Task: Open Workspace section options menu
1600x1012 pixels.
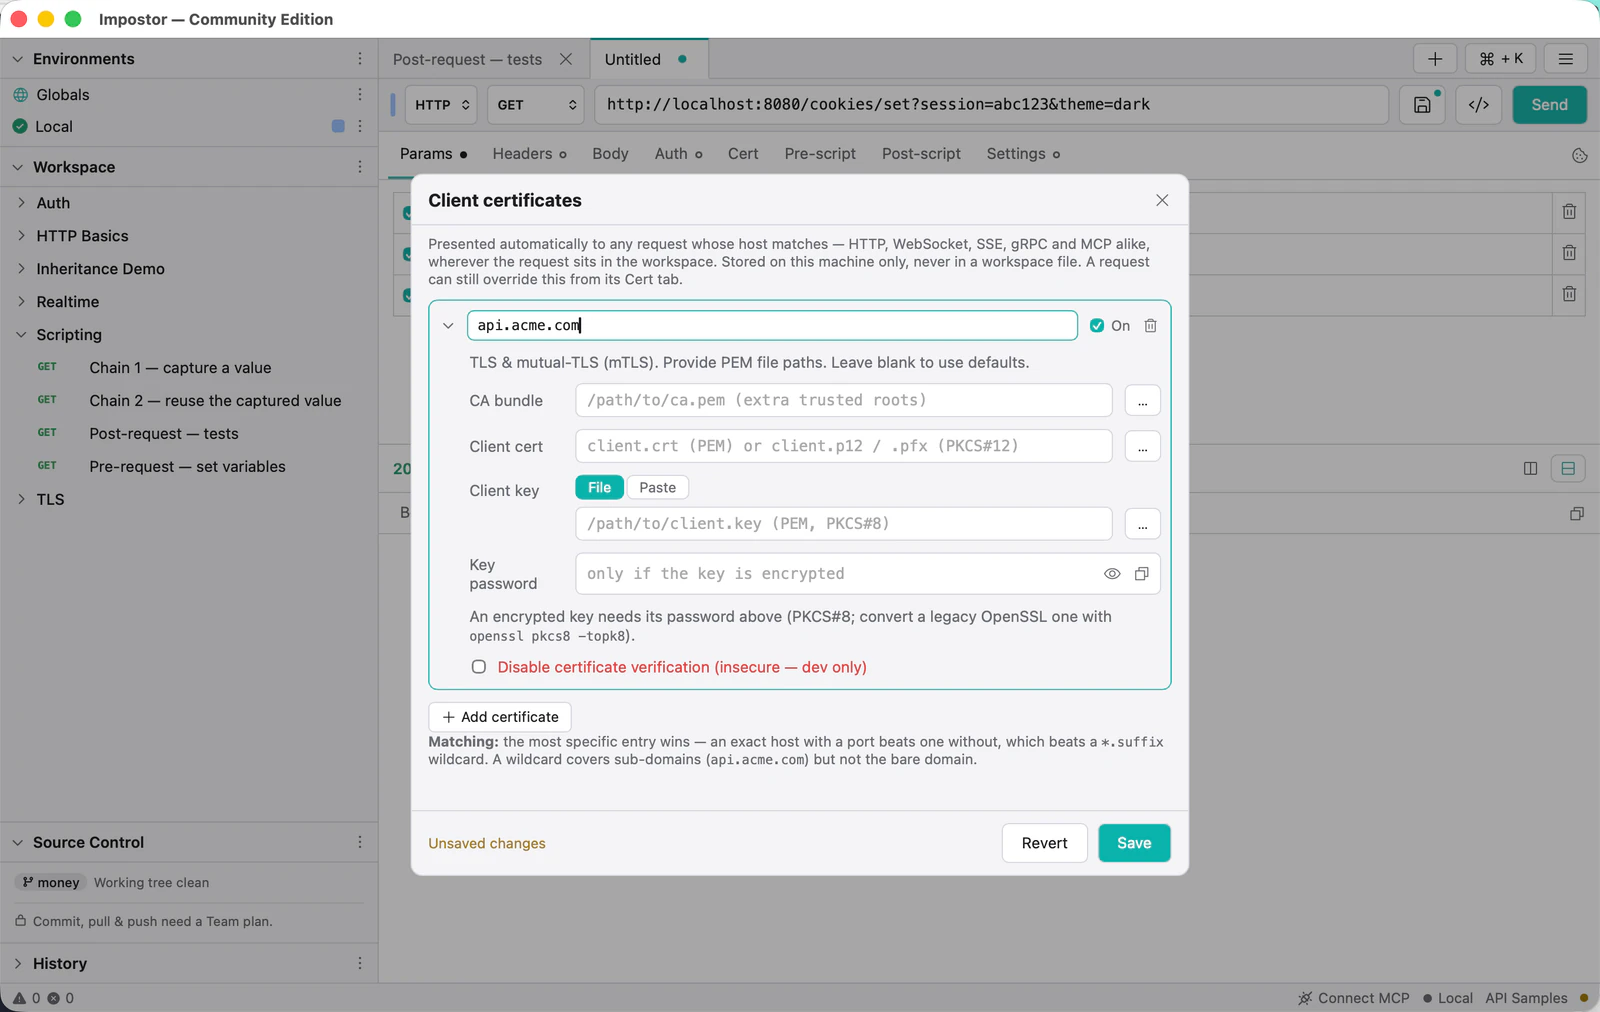Action: [x=360, y=167]
